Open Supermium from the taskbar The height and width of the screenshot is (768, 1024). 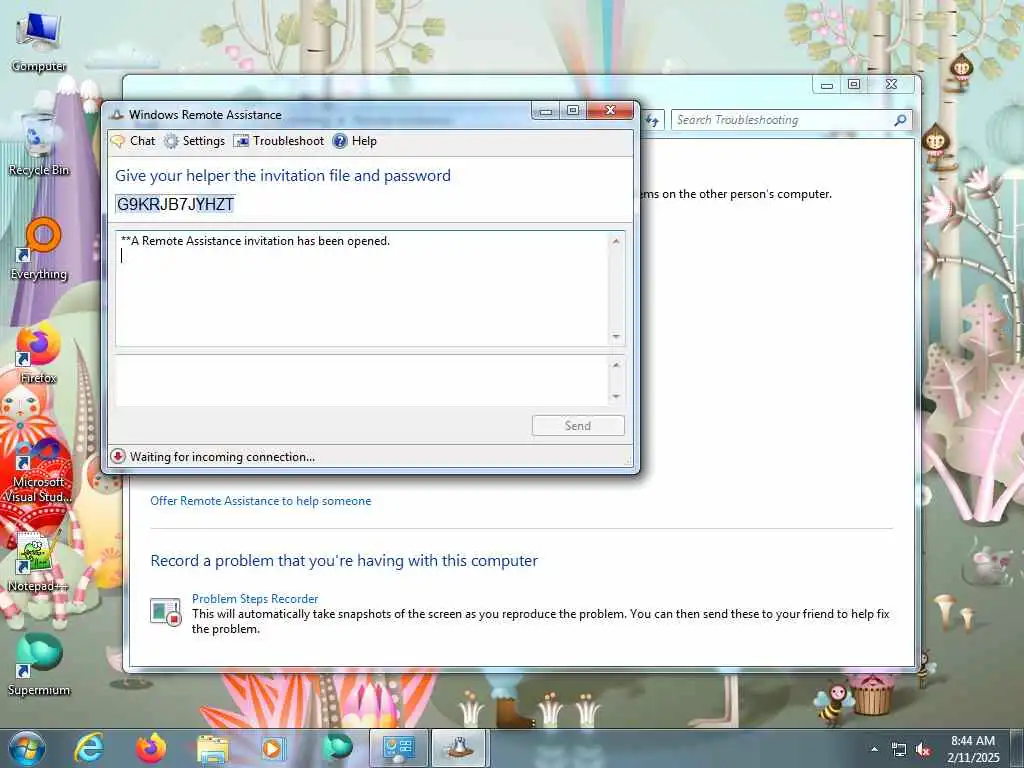coord(337,748)
